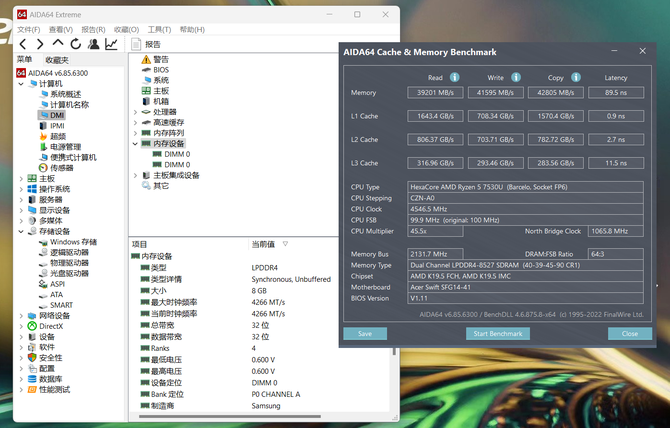Viewport: 670px width, 428px height.
Task: Expand the 显示设备 tree node
Action: [x=21, y=210]
